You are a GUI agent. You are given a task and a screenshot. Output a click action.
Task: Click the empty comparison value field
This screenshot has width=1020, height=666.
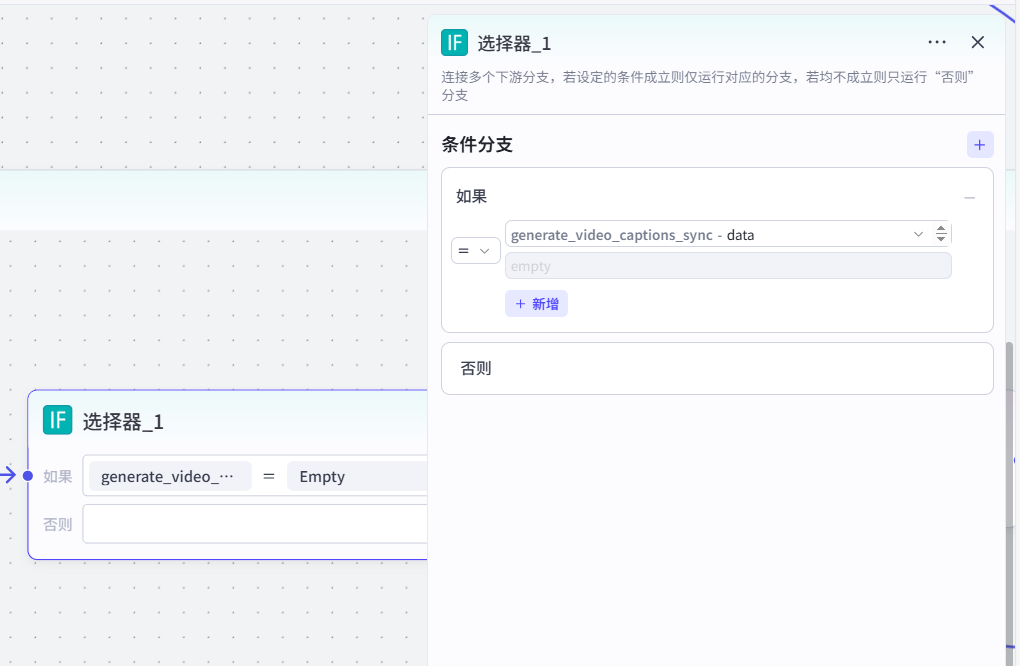(x=728, y=266)
